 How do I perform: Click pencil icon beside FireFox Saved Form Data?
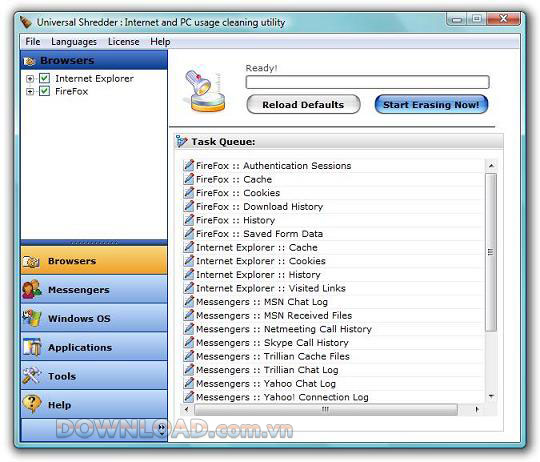(189, 233)
